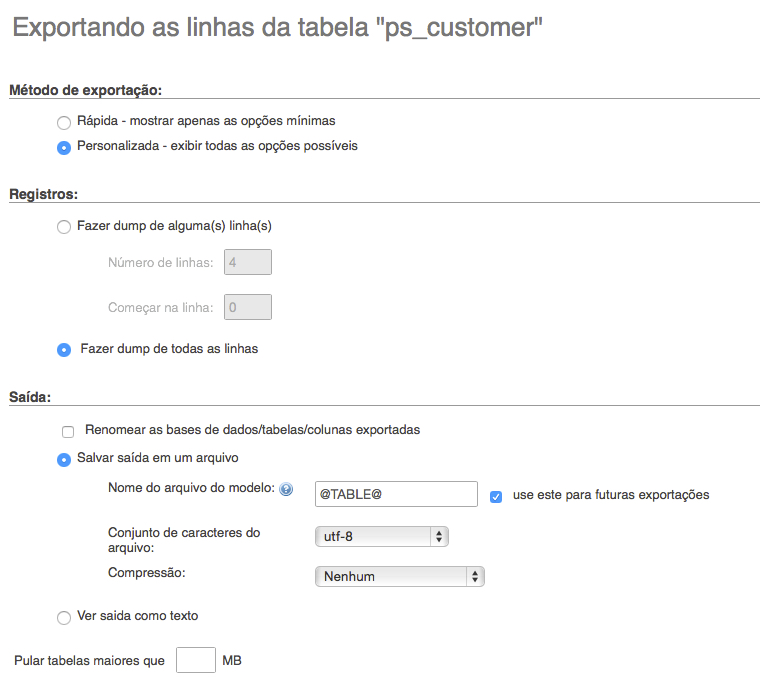
Task: Choose Fazer dump de todas as linhas
Action: pos(64,349)
